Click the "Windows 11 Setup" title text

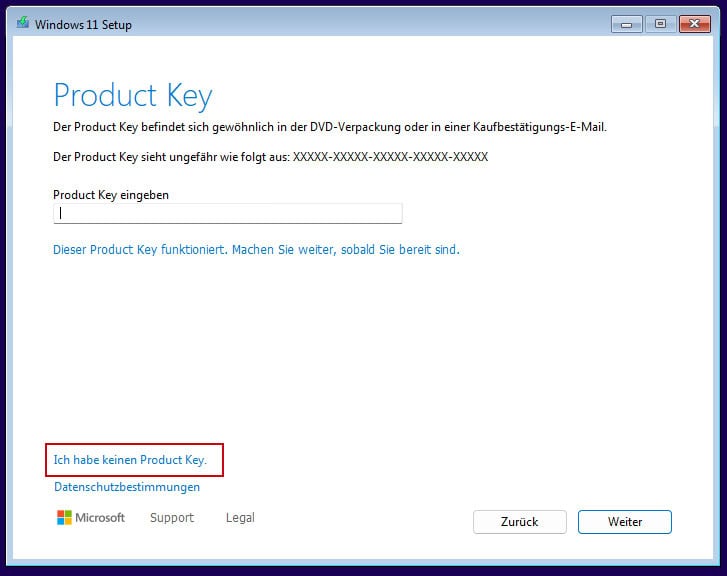(83, 24)
